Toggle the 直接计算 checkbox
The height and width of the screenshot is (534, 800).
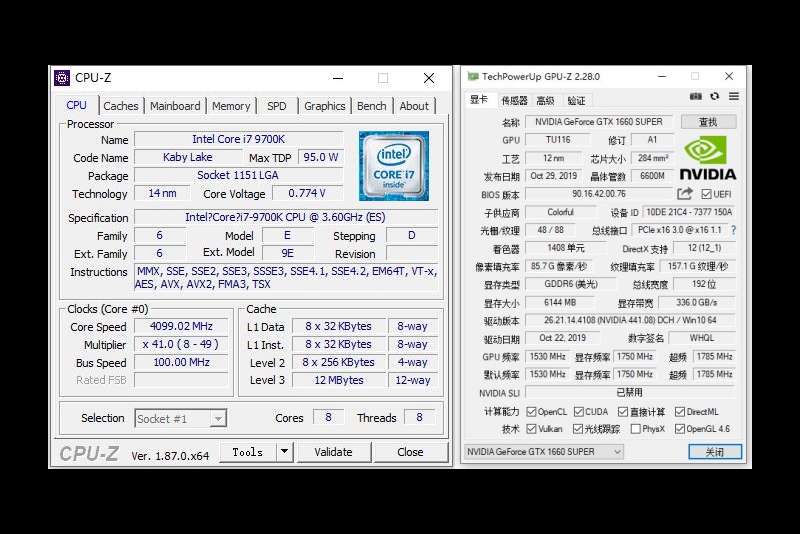tap(622, 412)
